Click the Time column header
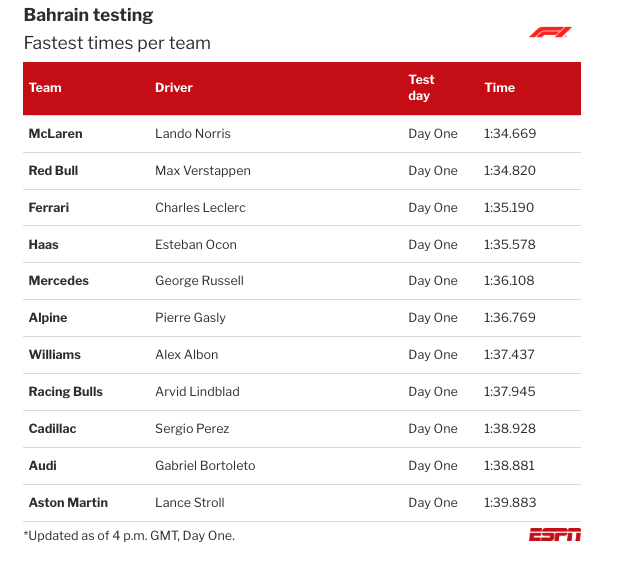 500,88
